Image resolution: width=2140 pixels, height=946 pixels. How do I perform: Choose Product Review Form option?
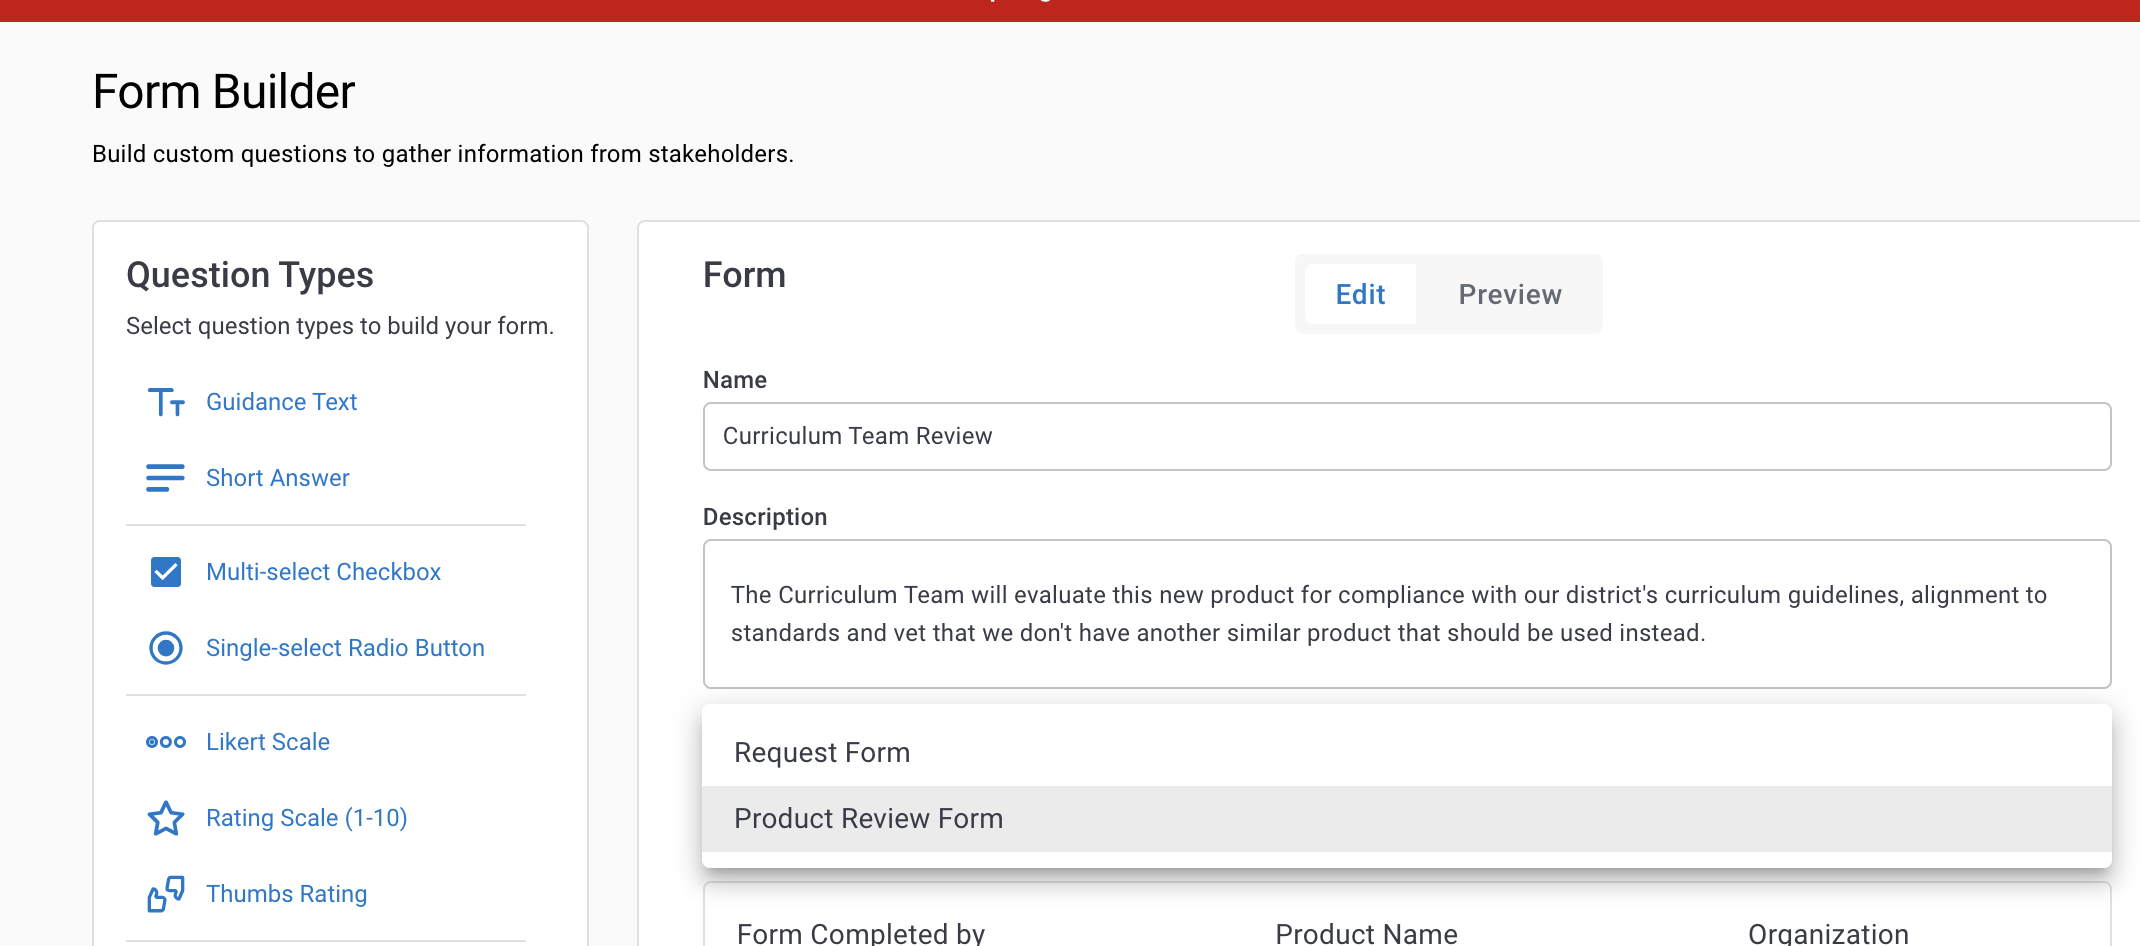point(868,818)
